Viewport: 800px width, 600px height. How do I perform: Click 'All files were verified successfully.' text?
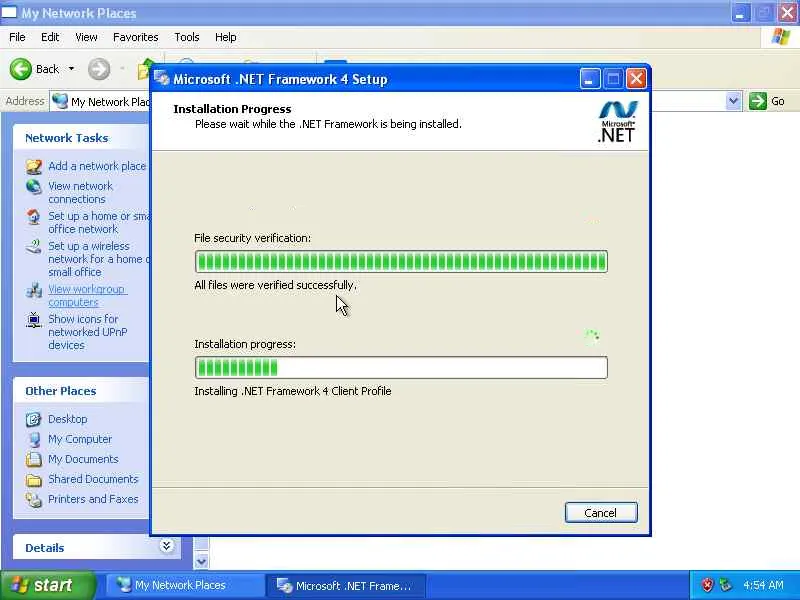[x=276, y=285]
